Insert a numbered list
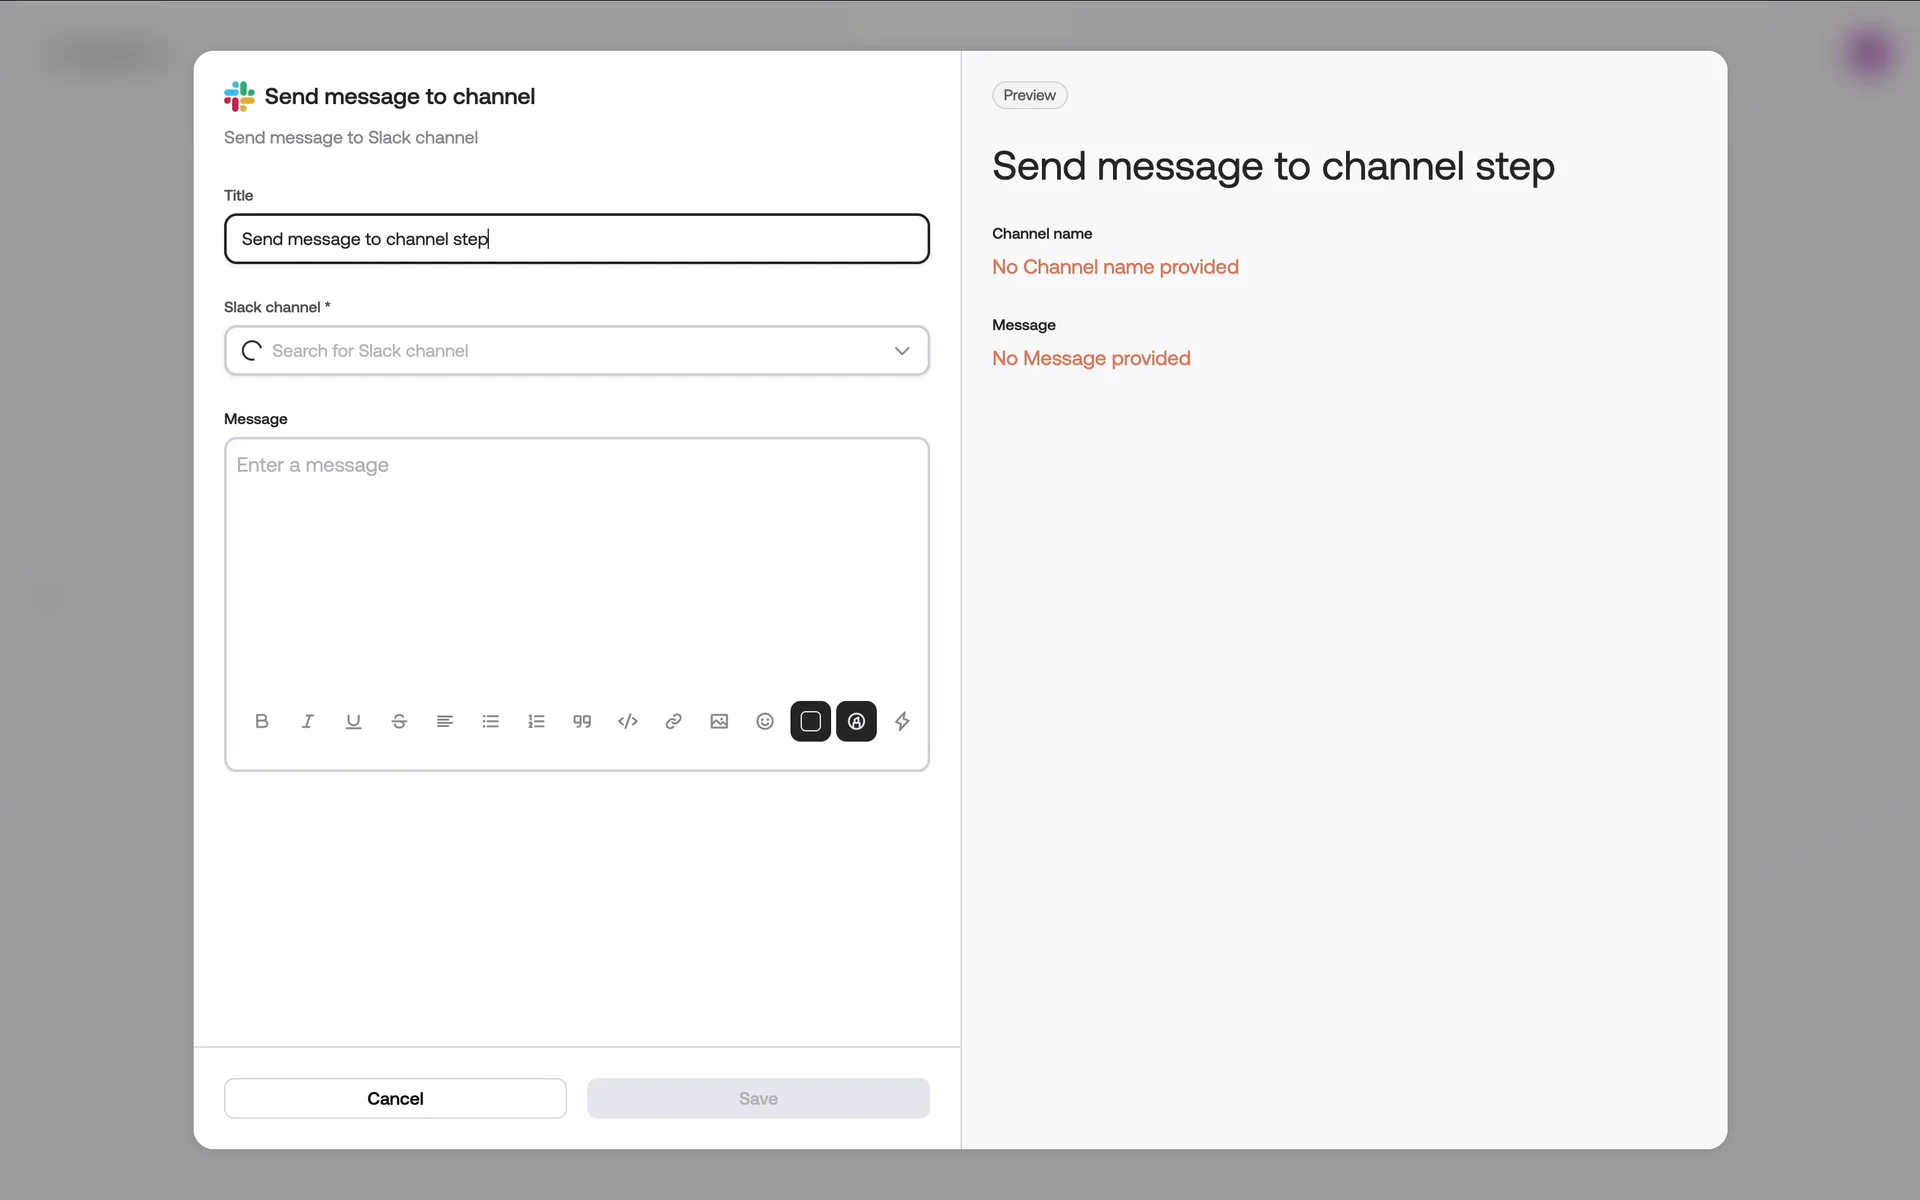This screenshot has height=1200, width=1920. (536, 721)
